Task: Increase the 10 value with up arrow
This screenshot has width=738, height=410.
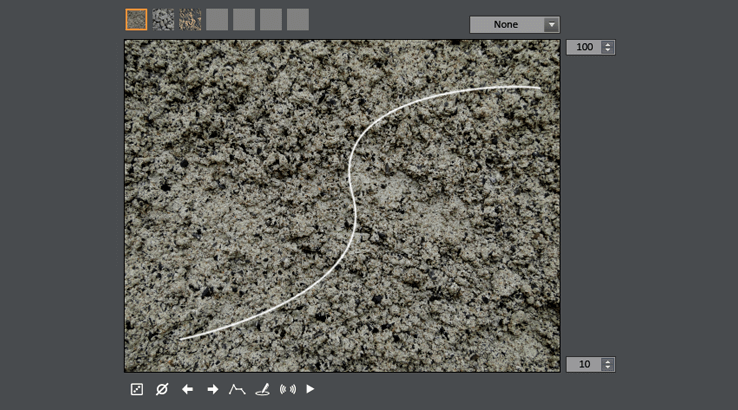Action: pos(608,362)
